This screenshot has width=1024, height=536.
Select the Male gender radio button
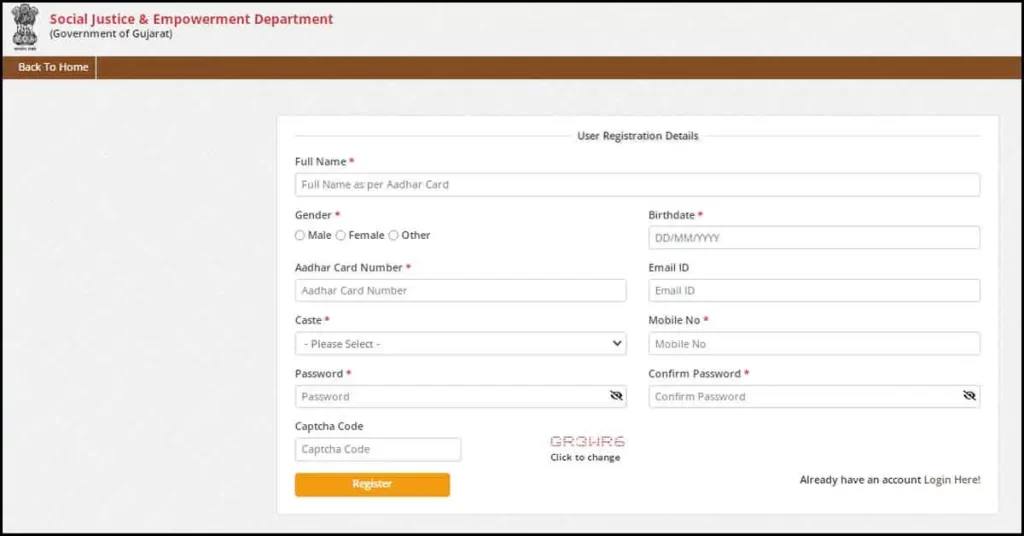pos(300,236)
